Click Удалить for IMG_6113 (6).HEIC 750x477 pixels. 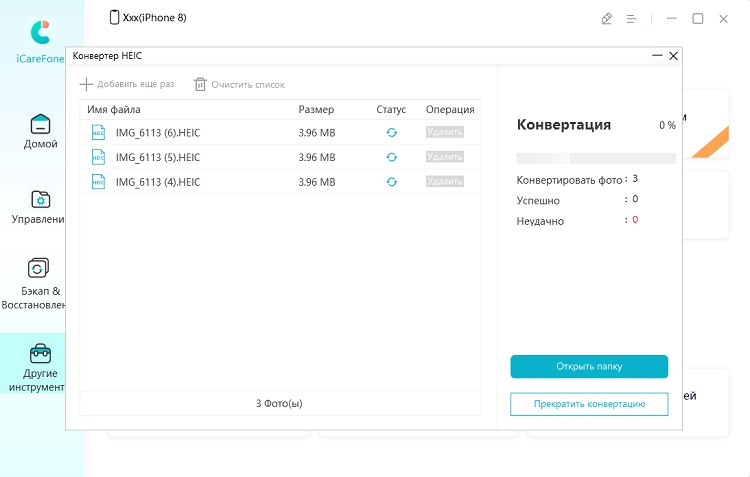[445, 132]
